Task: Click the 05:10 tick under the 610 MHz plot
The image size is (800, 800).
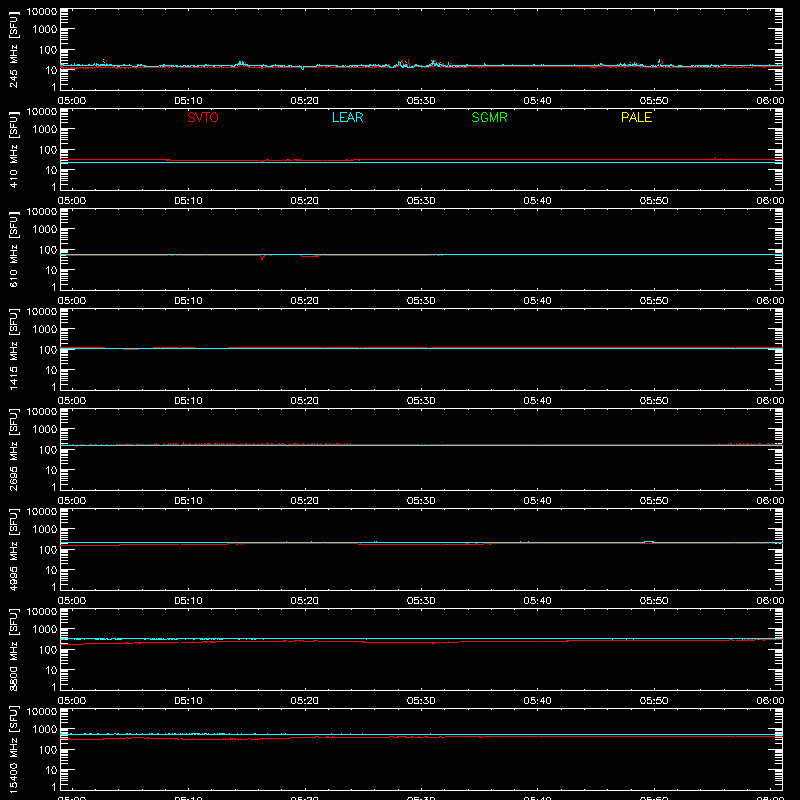Action: point(188,301)
